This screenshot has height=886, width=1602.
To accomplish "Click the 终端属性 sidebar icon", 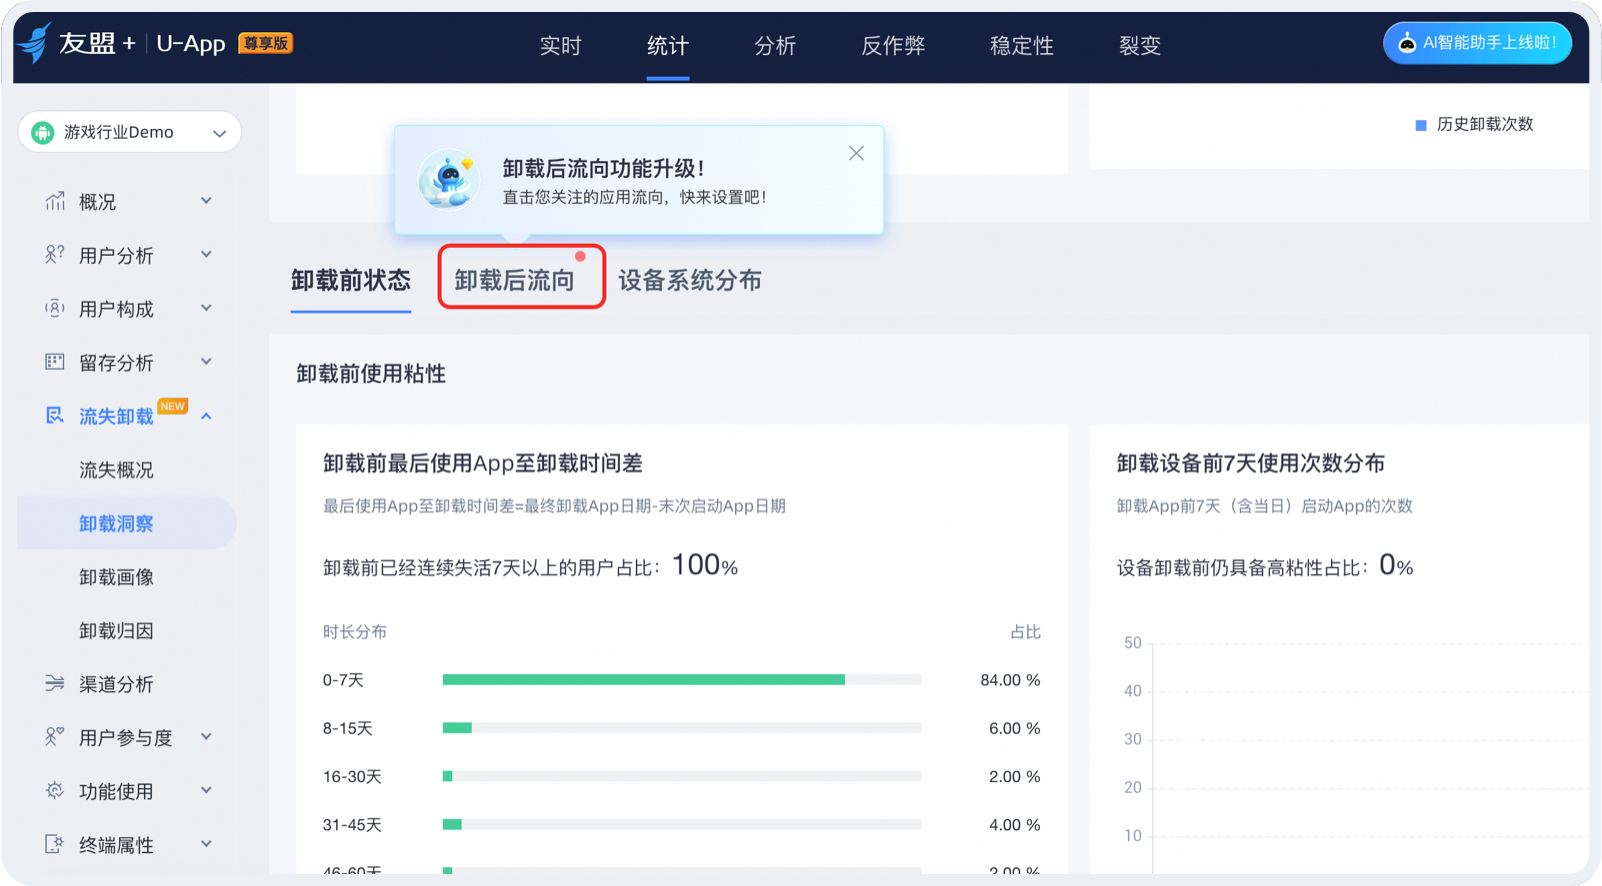I will pyautogui.click(x=55, y=844).
